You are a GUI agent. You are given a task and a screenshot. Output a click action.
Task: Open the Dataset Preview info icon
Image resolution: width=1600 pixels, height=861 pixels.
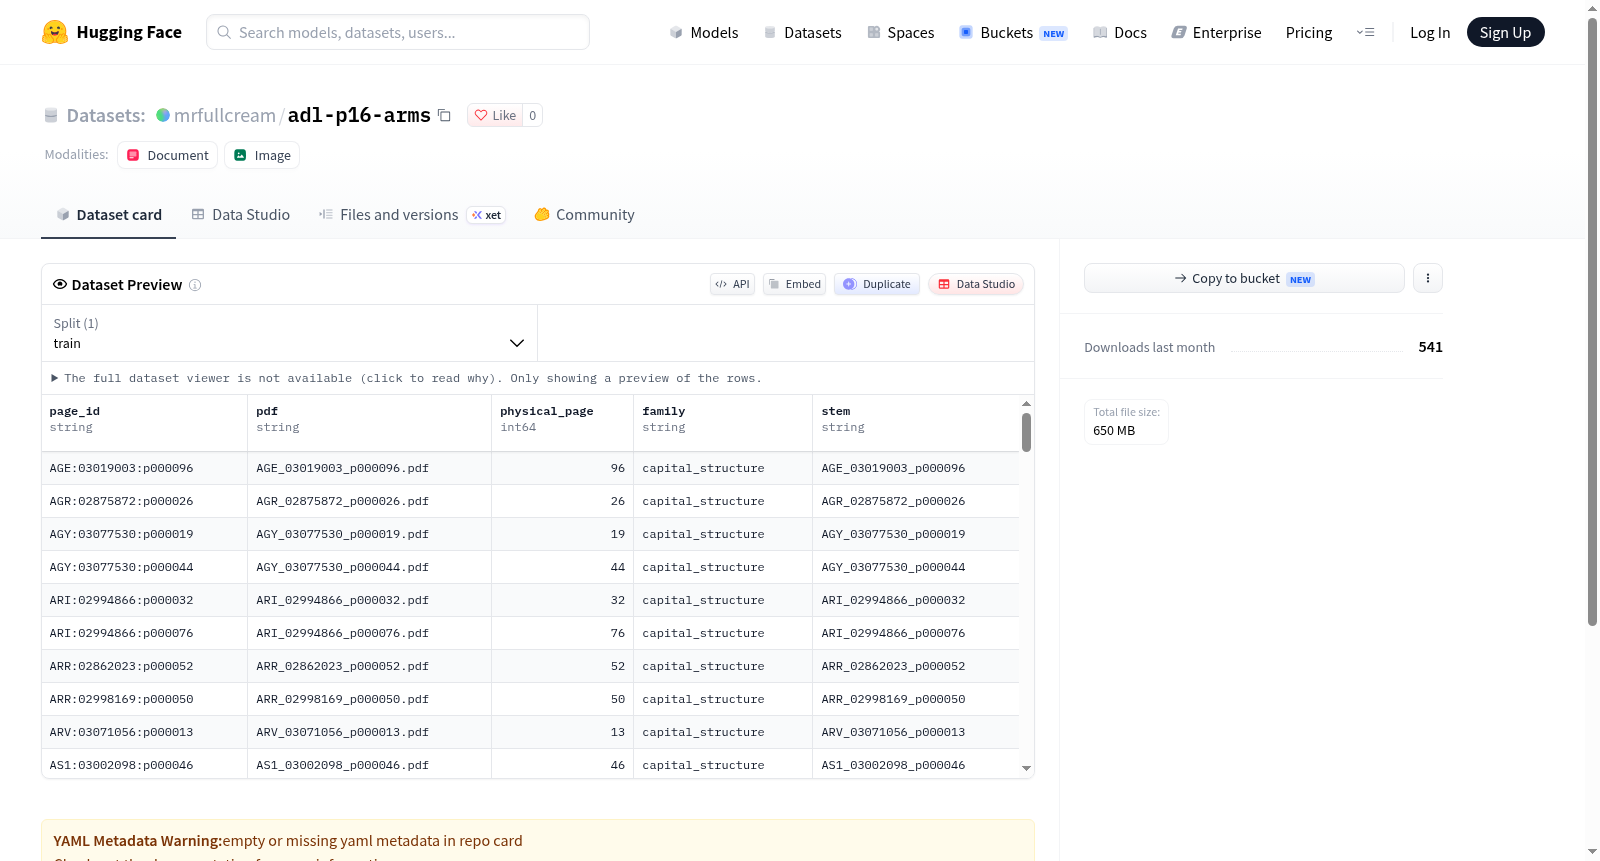195,285
